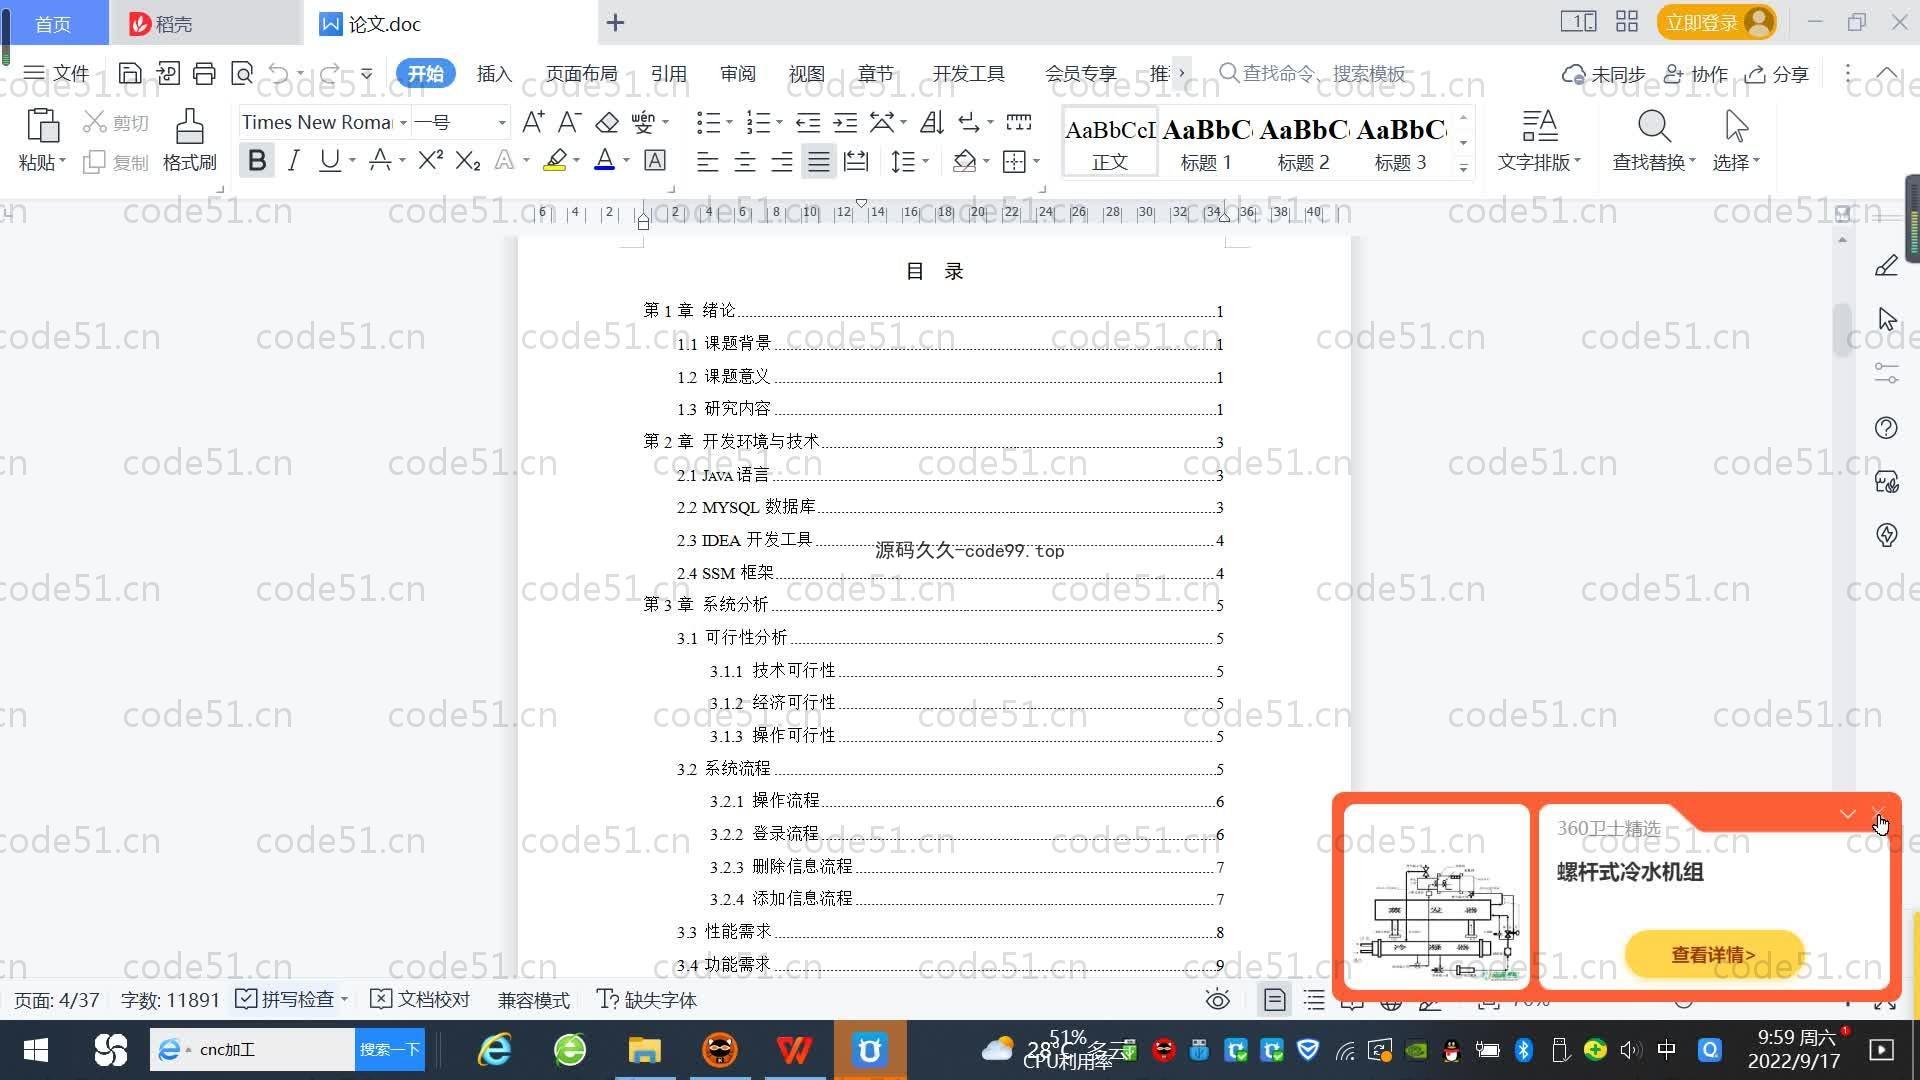Open the Page Layout tab

tap(581, 74)
